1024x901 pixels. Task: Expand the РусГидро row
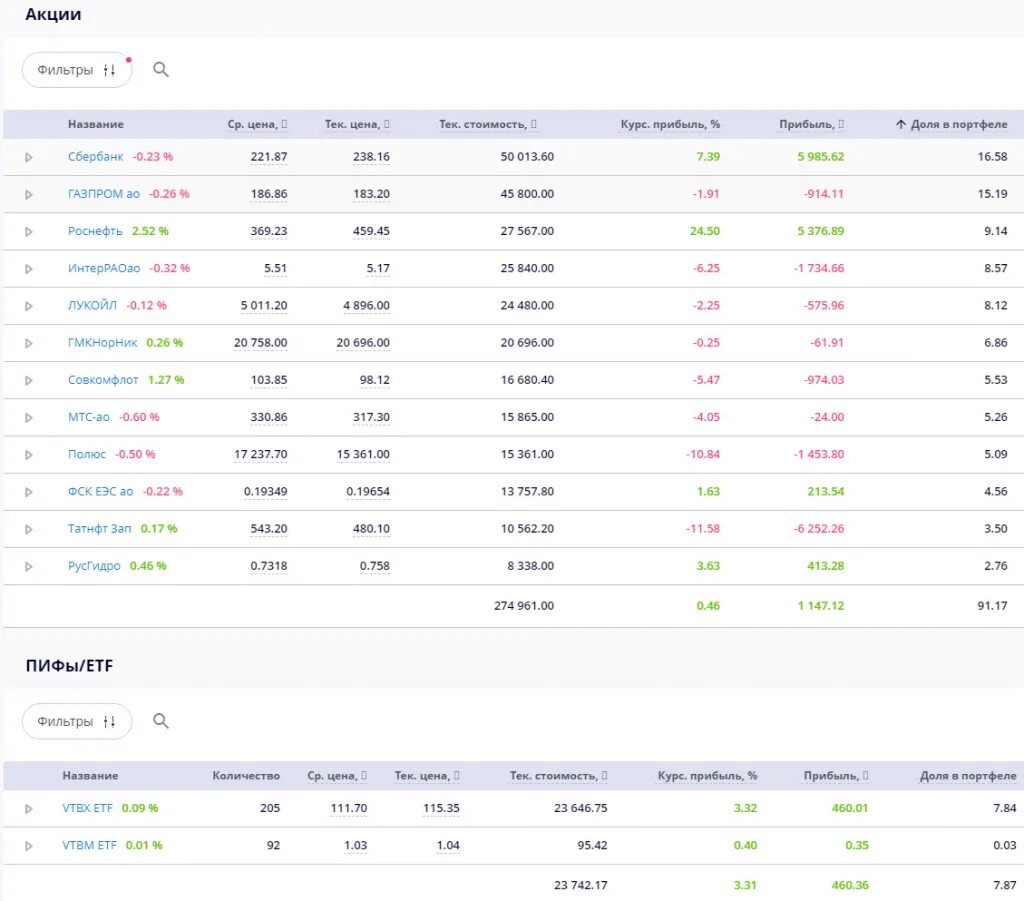click(29, 567)
